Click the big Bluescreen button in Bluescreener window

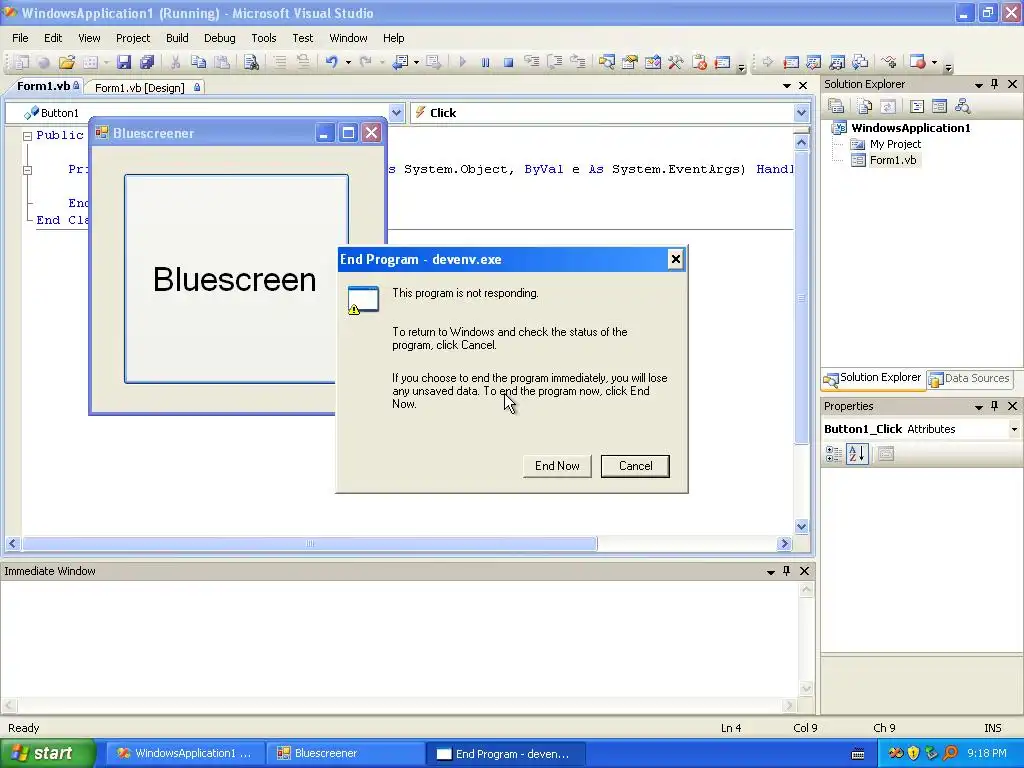point(234,279)
